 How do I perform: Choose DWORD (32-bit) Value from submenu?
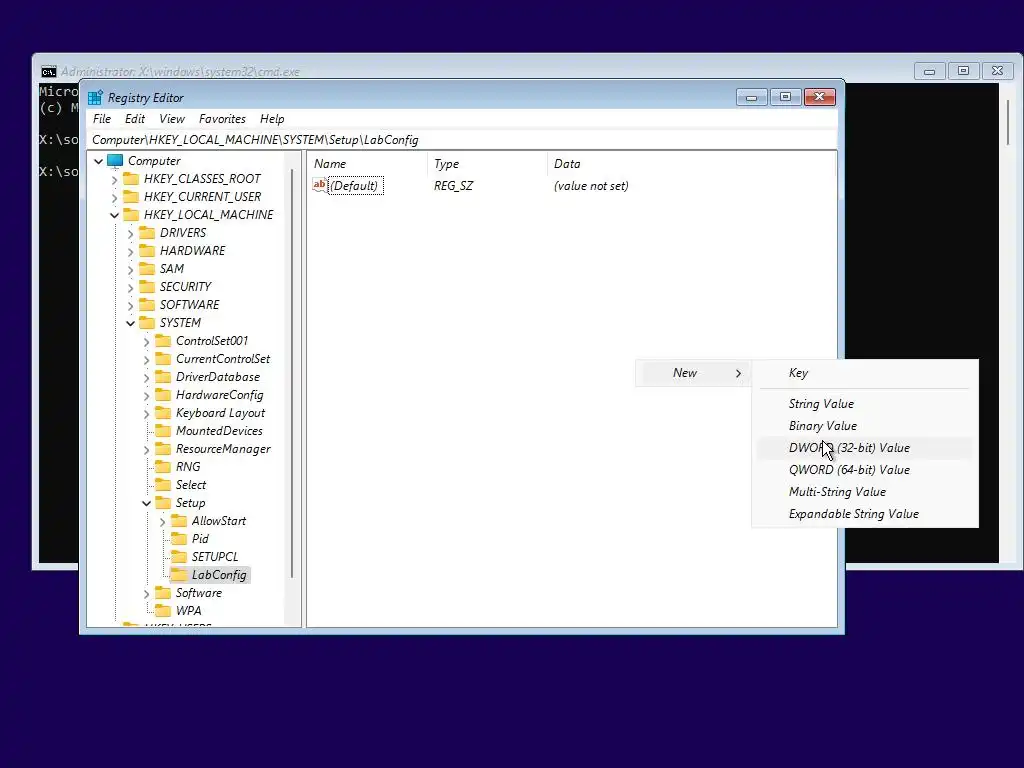(865, 448)
